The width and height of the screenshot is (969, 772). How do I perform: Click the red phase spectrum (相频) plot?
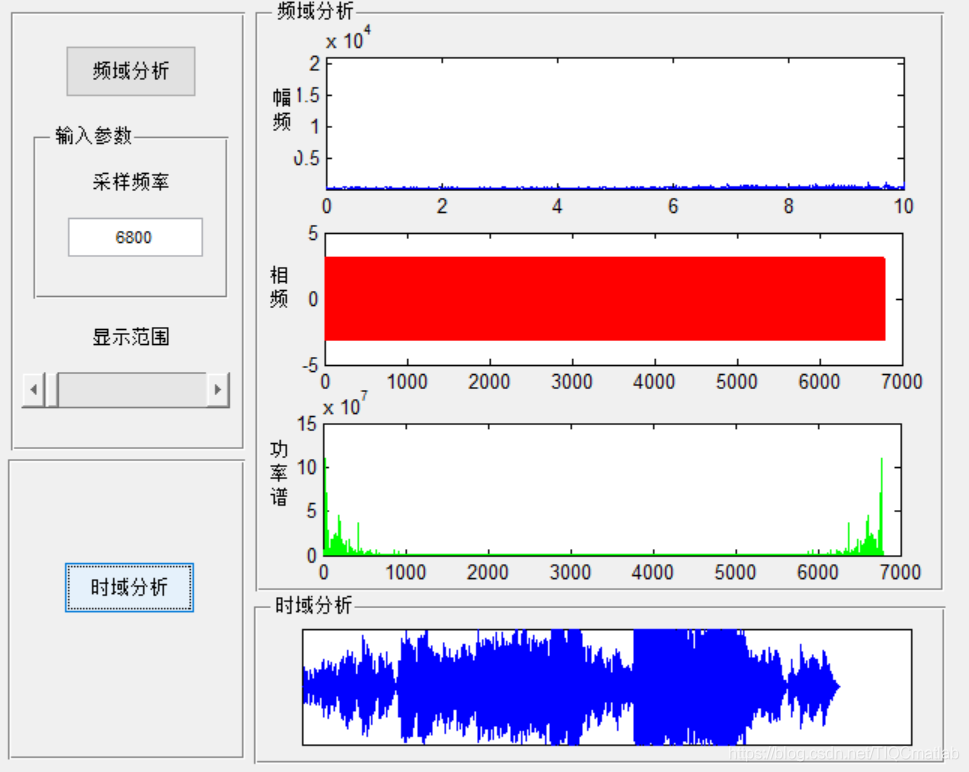614,299
